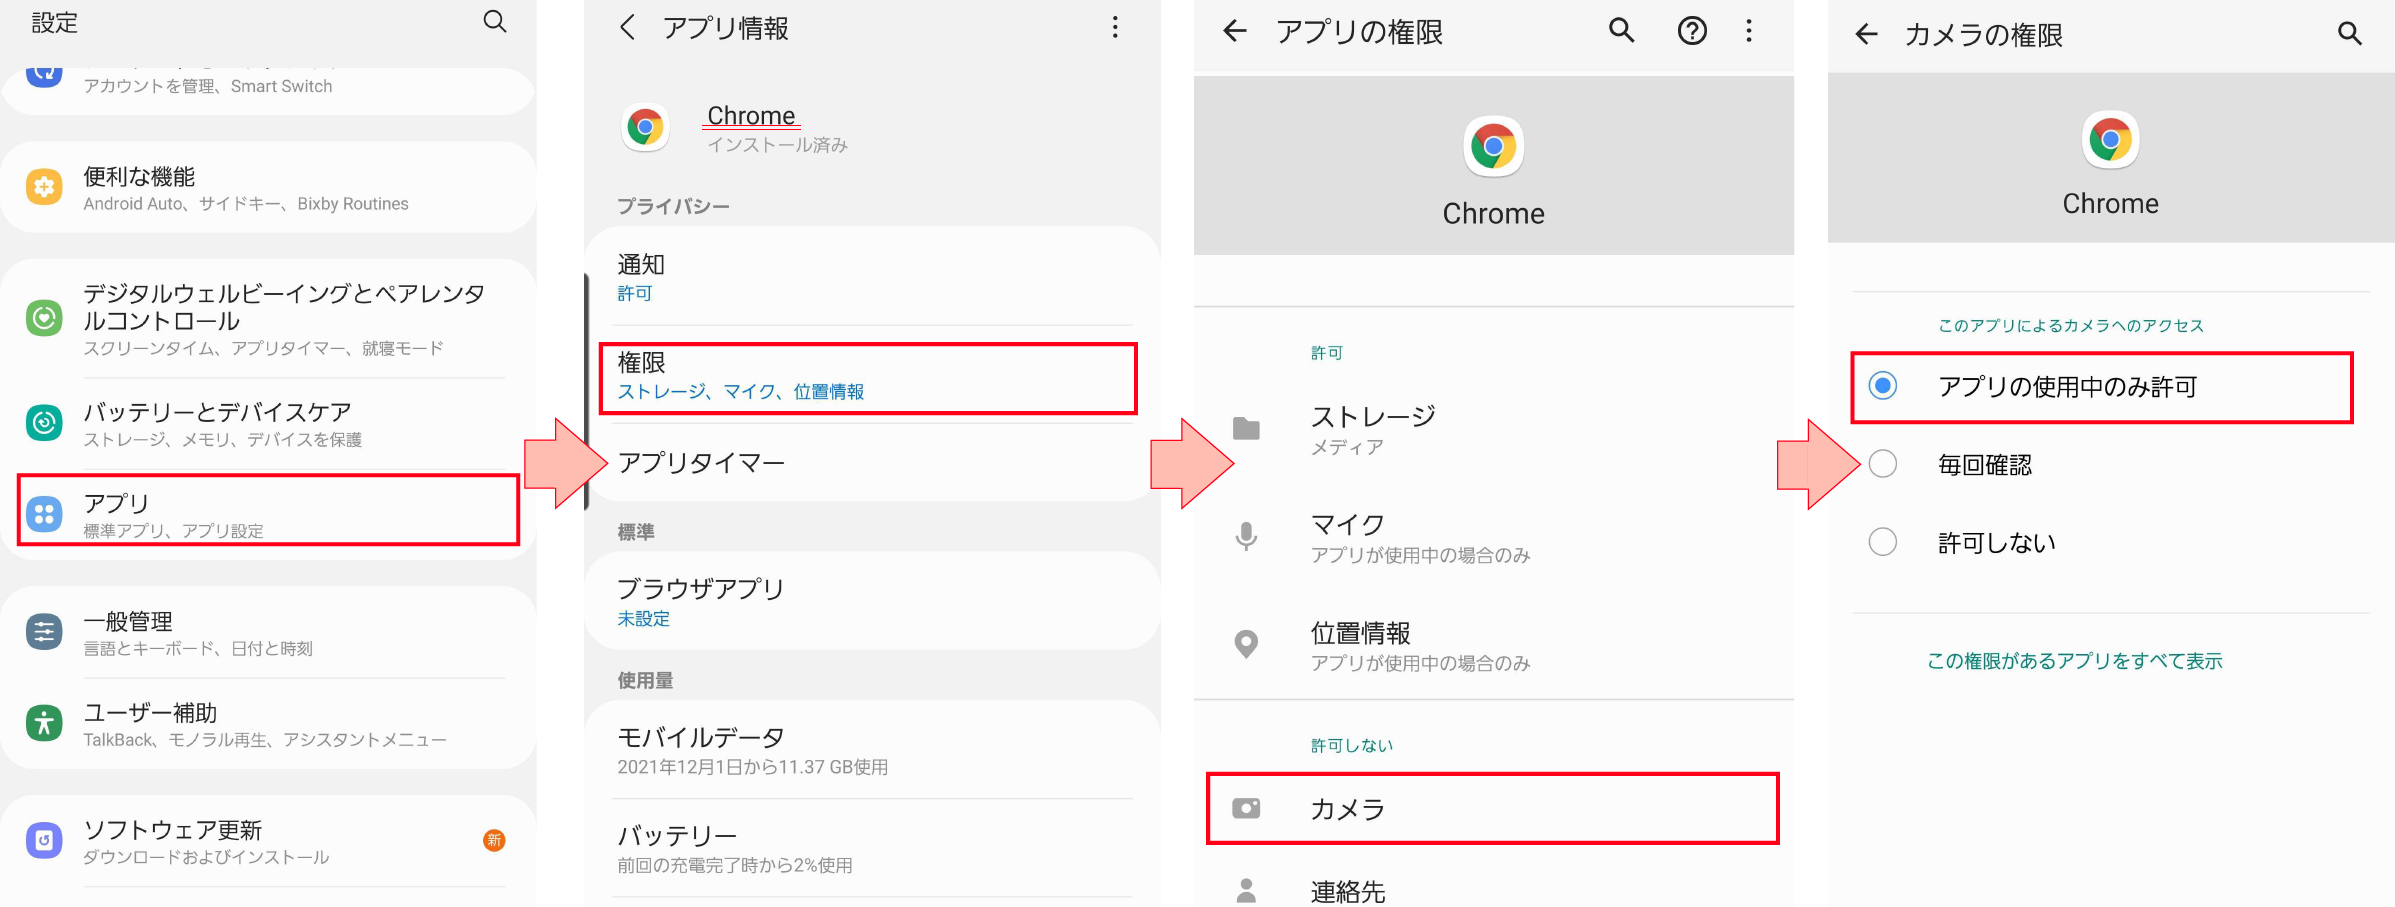Select アプリの使用中のみ許可 radio button
Screen dimensions: 2395x907
[1883, 386]
